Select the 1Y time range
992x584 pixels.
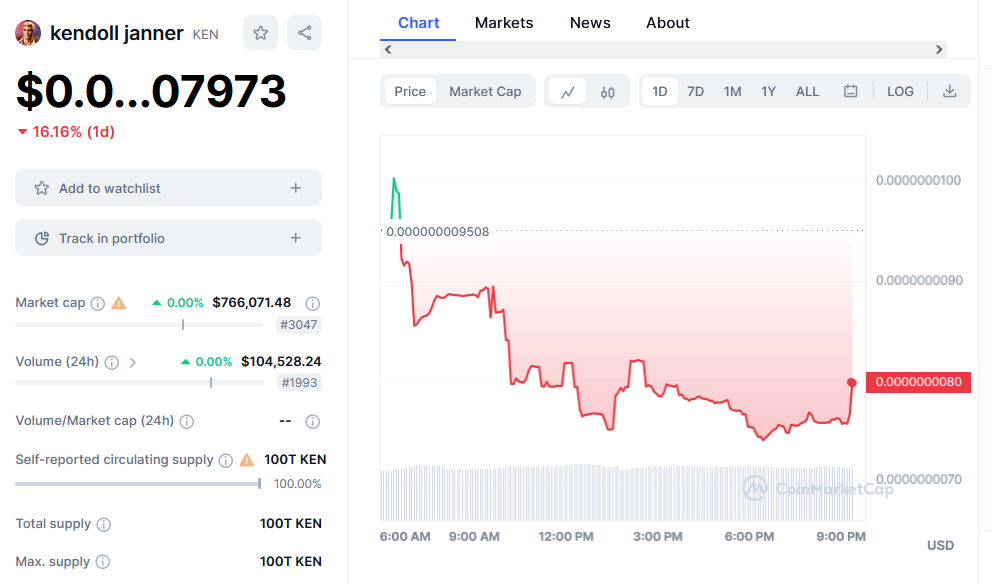(x=768, y=92)
